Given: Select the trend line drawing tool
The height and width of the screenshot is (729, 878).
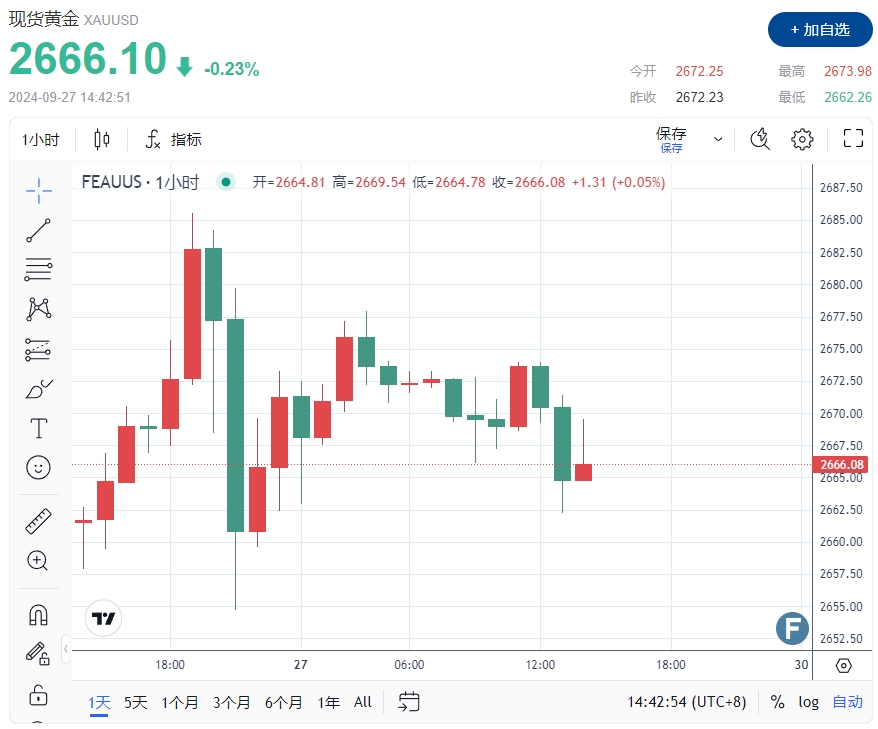Looking at the screenshot, I should click(x=38, y=230).
